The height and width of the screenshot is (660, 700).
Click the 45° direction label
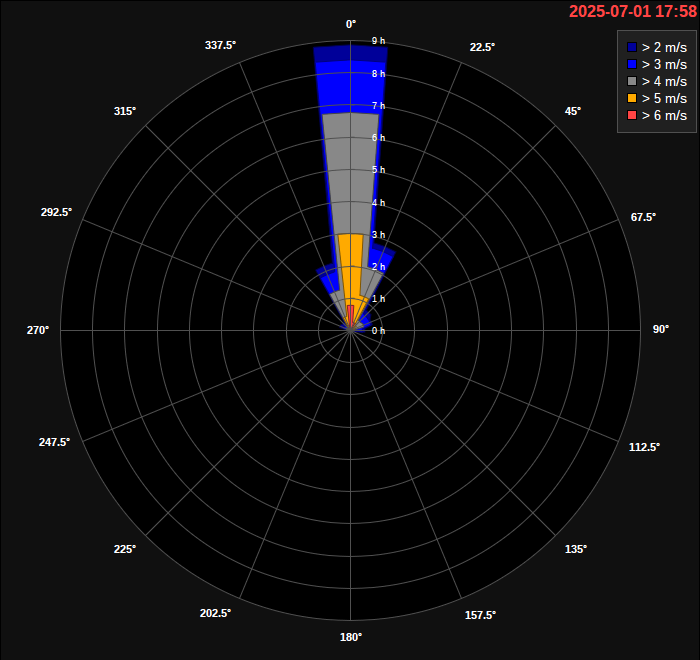pos(573,111)
